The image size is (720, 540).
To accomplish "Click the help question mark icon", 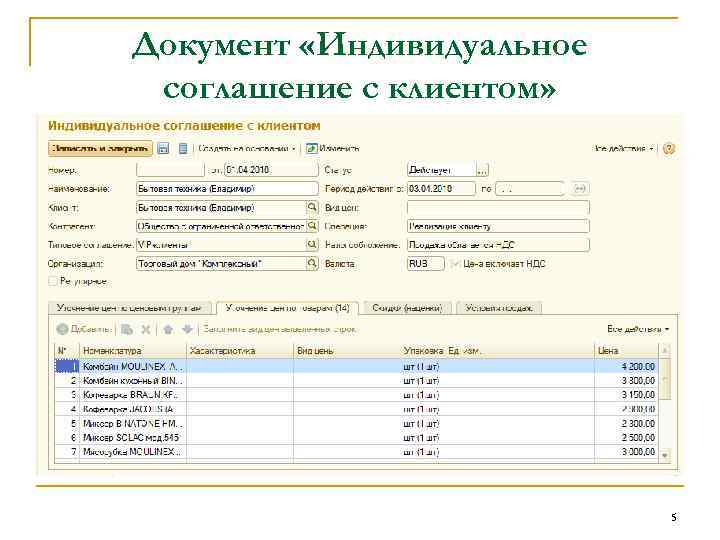I will click(669, 148).
